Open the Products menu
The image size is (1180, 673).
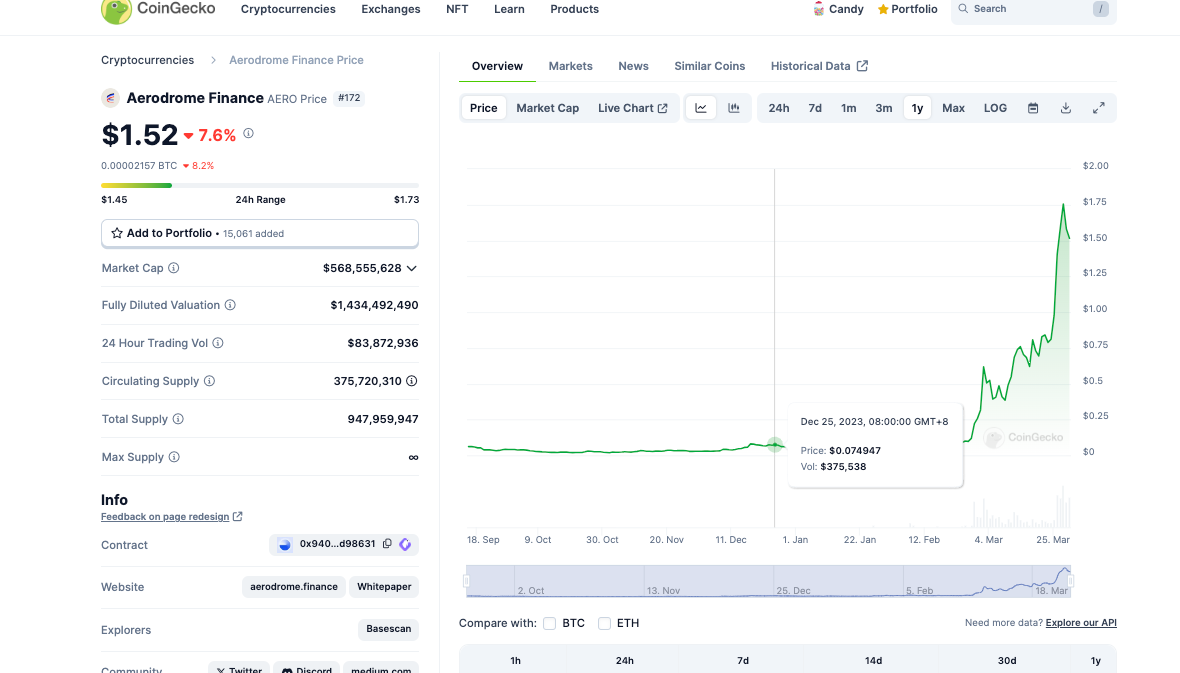574,9
